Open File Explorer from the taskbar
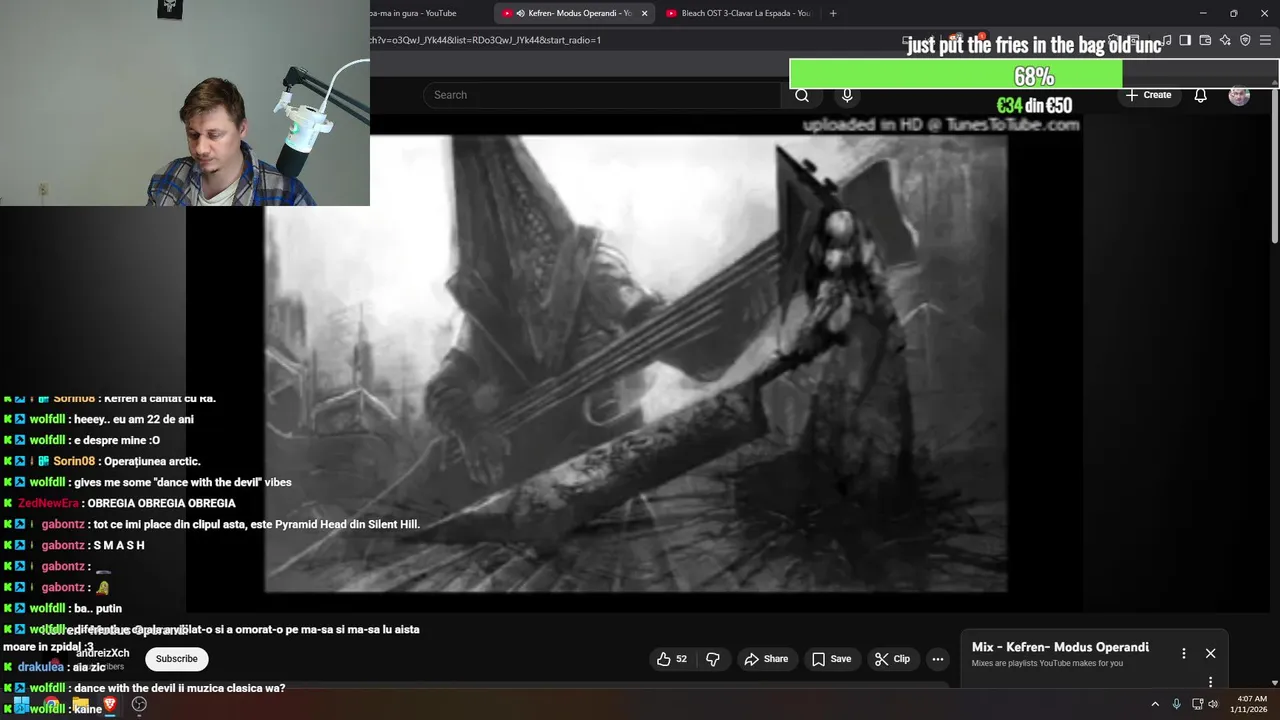 tap(81, 705)
